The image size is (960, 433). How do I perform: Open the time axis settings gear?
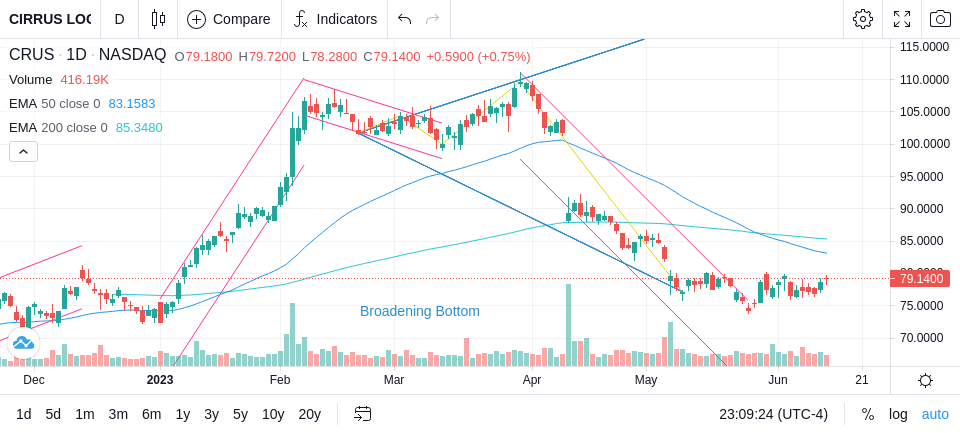[925, 380]
